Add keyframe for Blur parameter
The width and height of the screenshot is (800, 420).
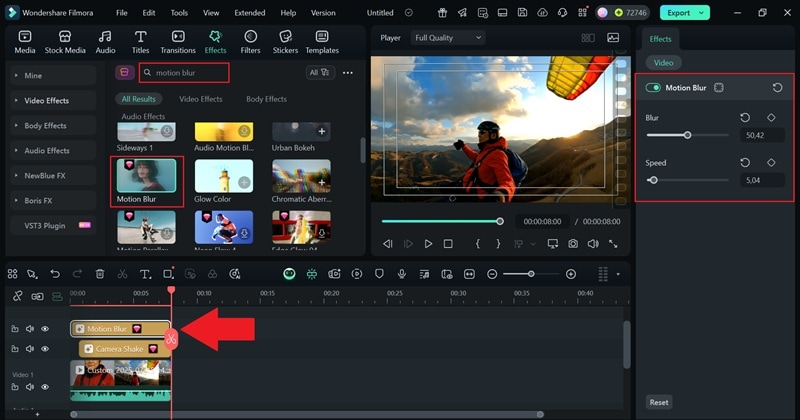(771, 117)
